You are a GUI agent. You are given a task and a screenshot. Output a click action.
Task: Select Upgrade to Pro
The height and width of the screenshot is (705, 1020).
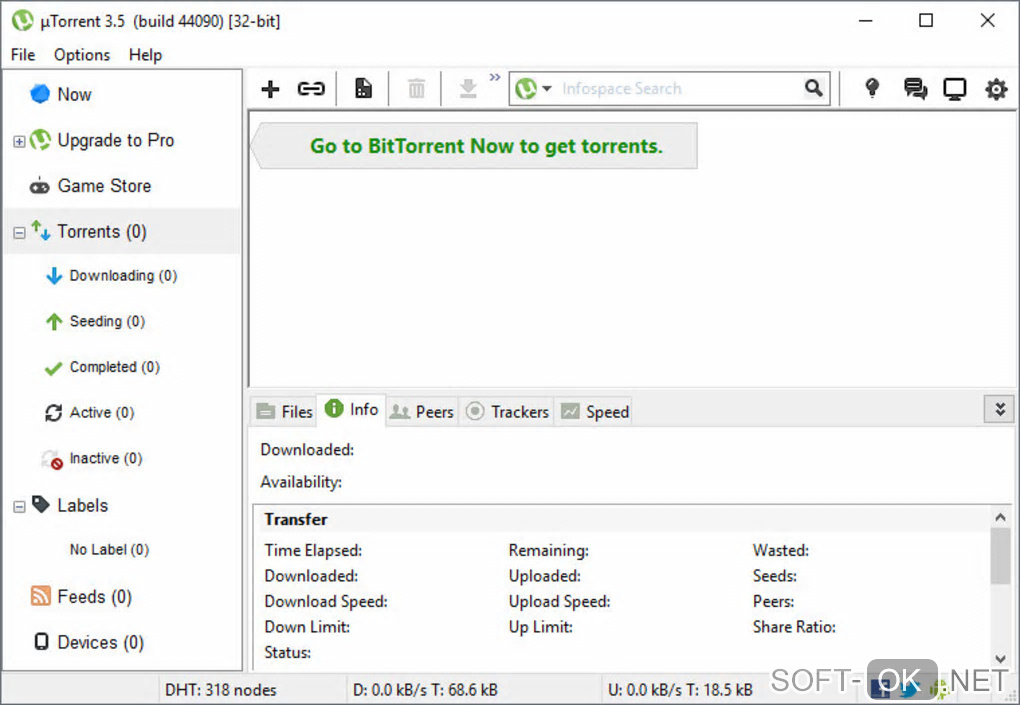(x=116, y=140)
